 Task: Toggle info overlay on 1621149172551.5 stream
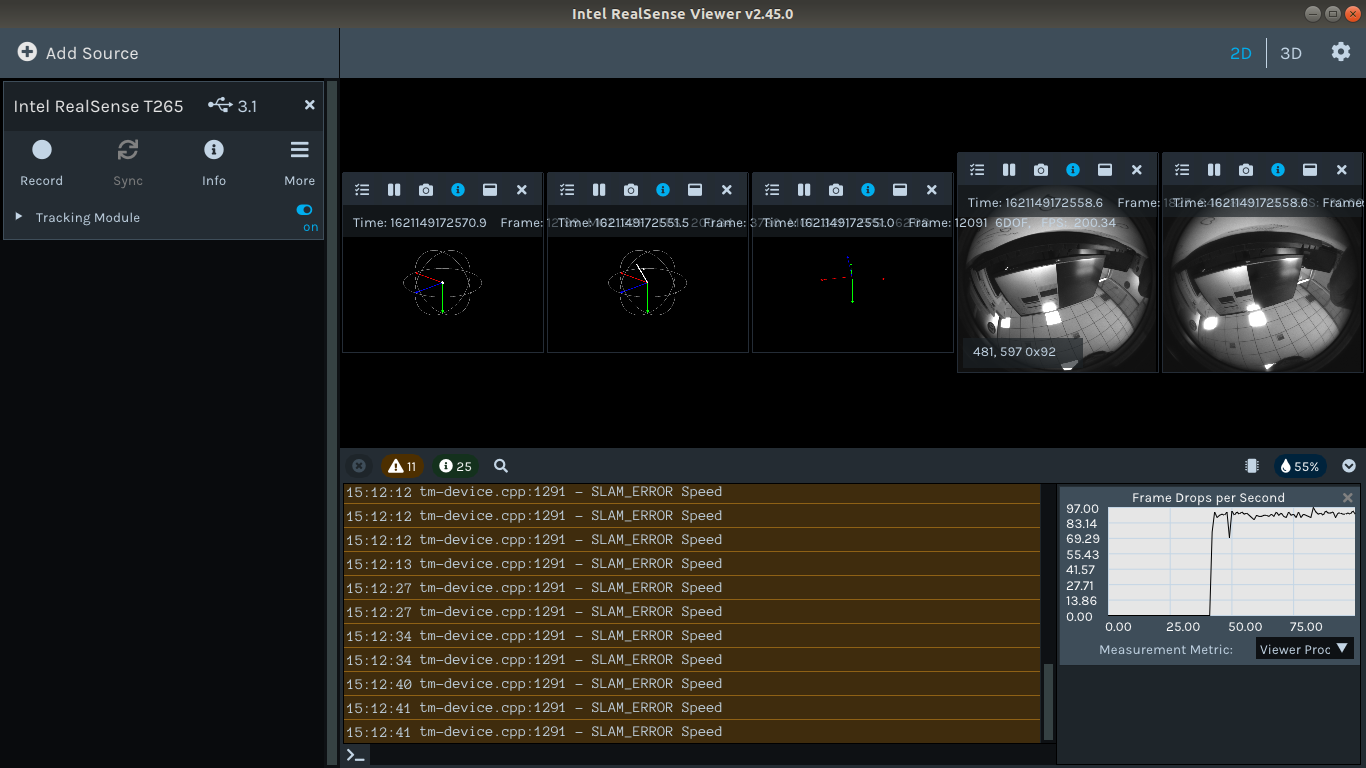[663, 190]
